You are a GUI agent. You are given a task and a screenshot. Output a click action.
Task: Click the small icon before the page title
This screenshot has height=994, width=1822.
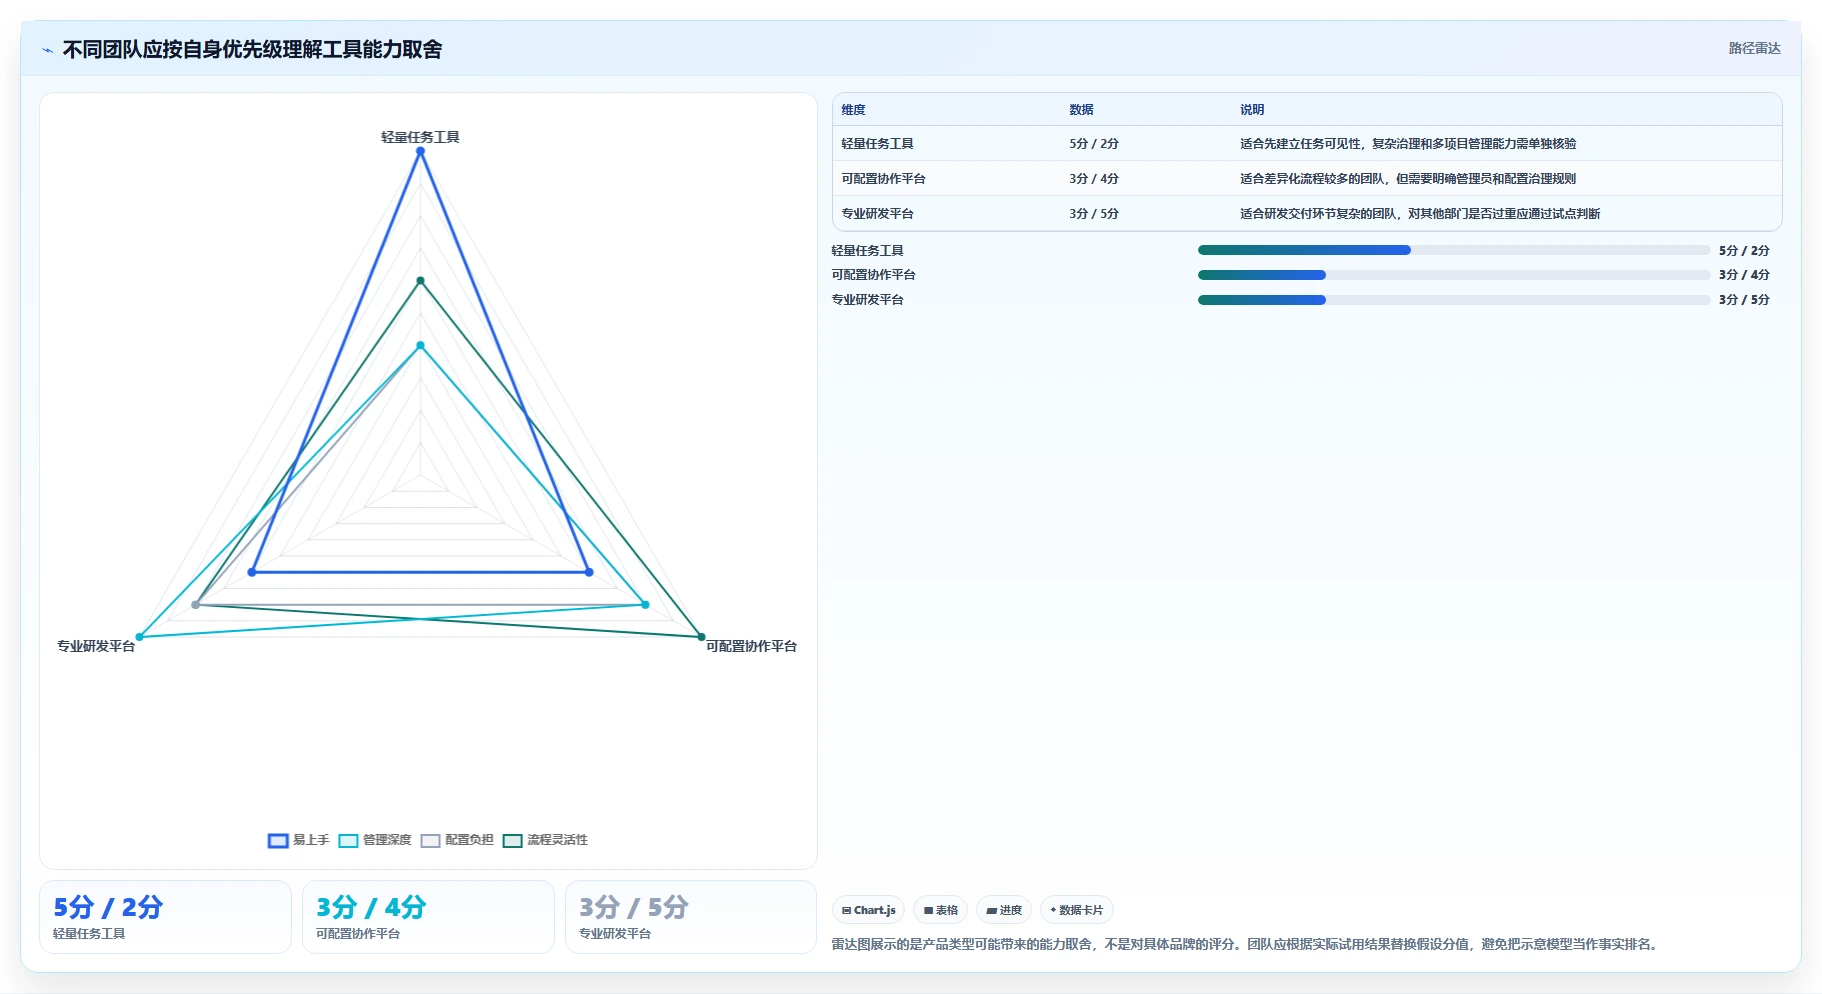point(47,50)
